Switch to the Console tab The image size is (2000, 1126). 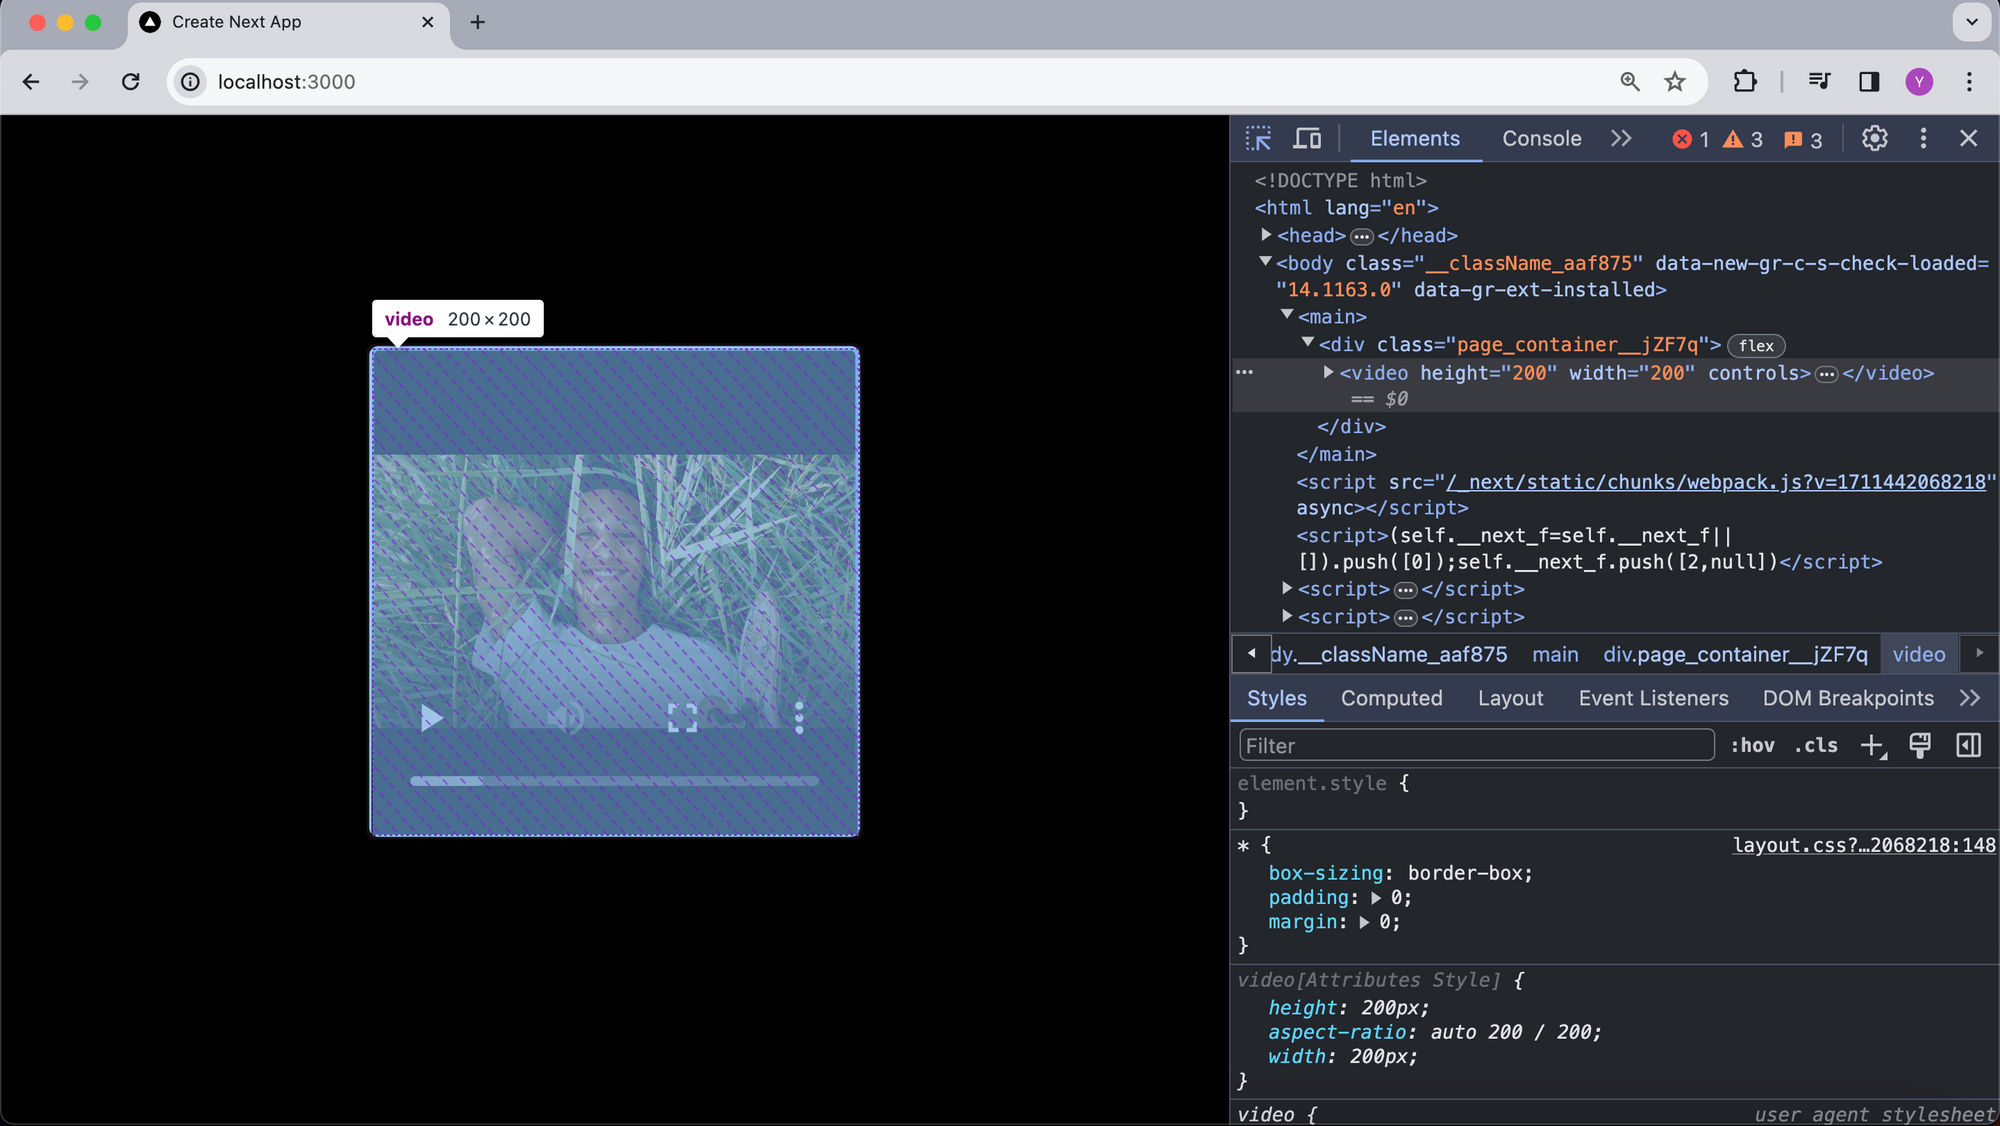(1541, 139)
